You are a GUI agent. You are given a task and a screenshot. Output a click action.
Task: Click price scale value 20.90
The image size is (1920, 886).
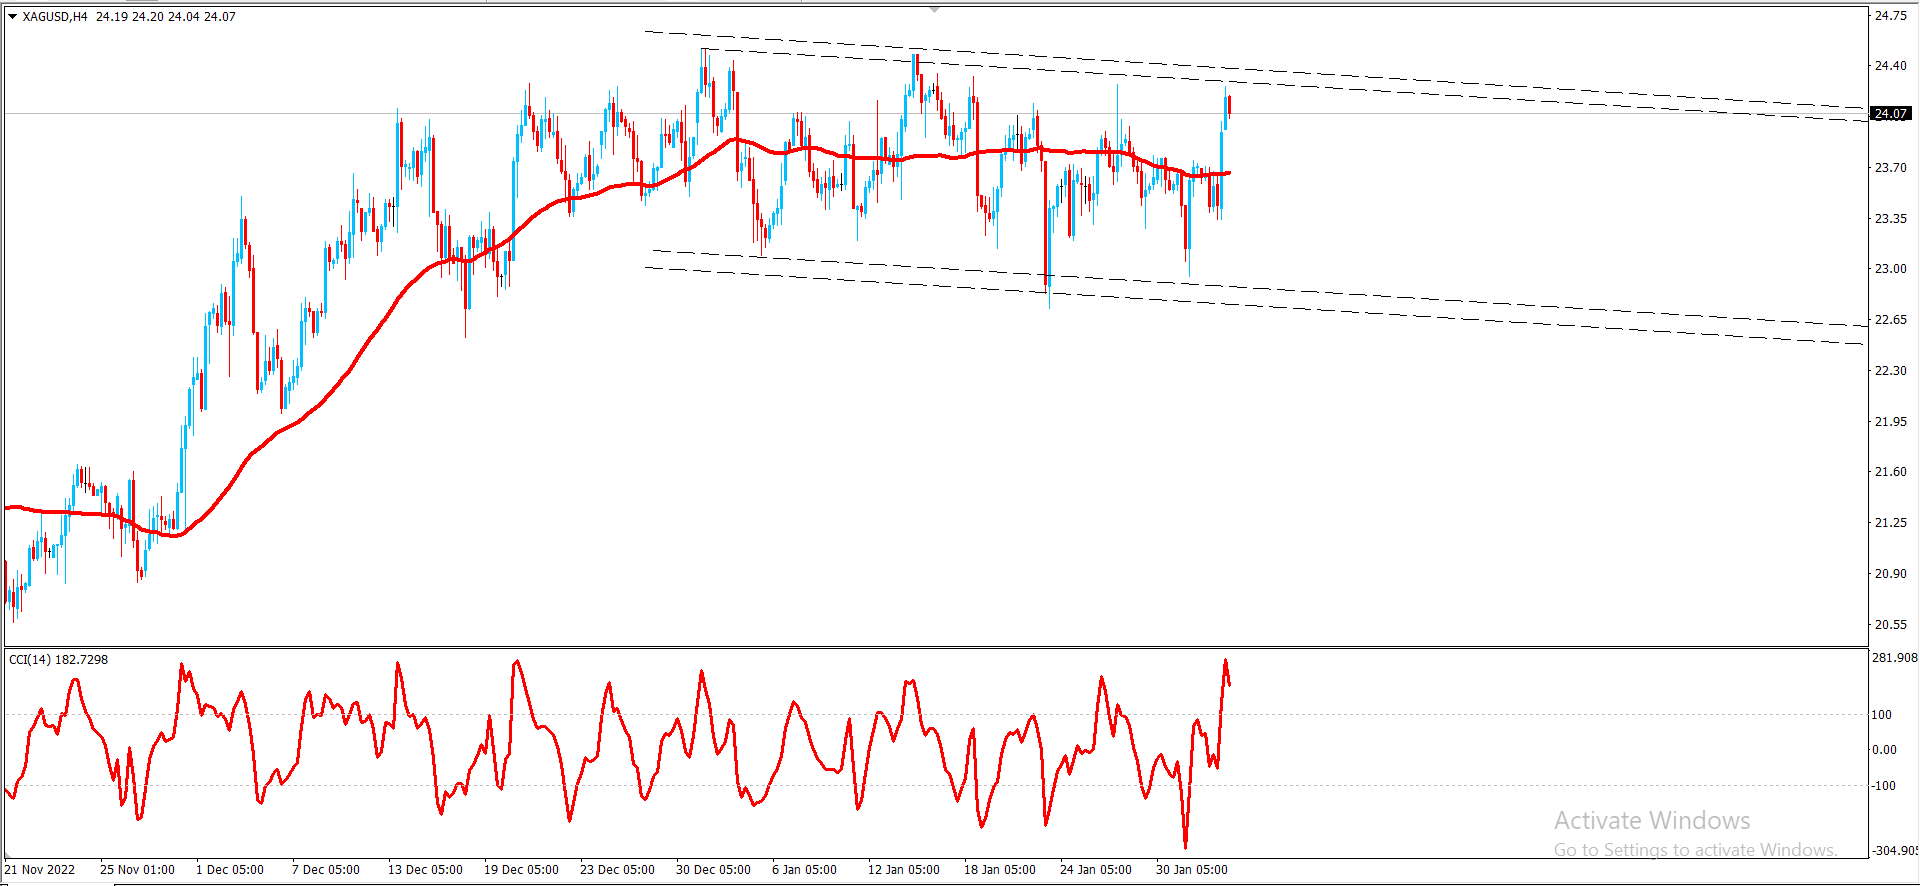pyautogui.click(x=1890, y=574)
